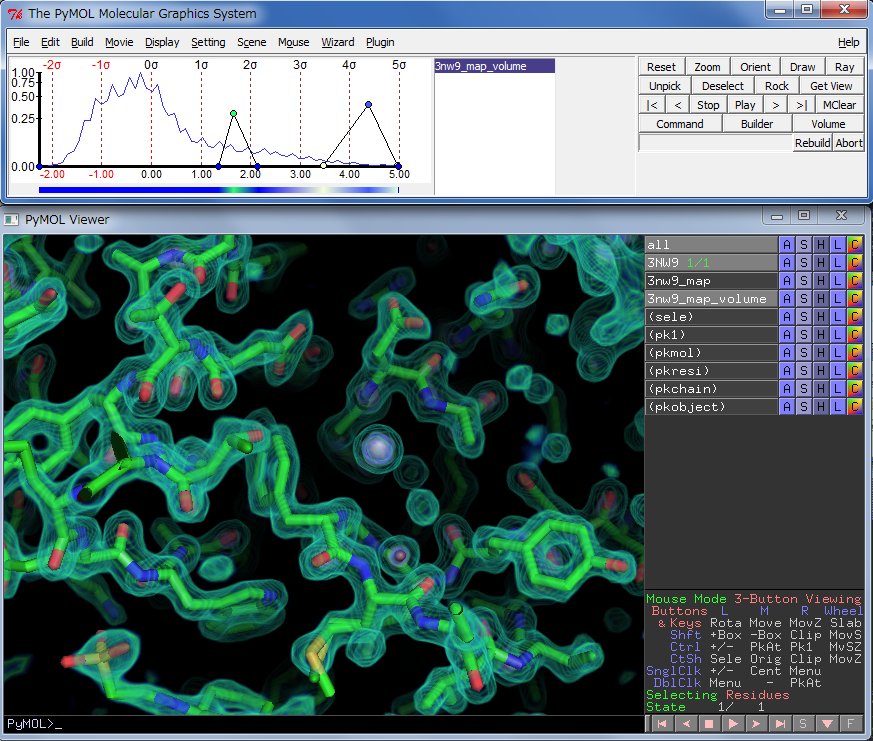Open the Action (A) dropdown for 3nw9_map_volume
Screen dimensions: 873x741
pyautogui.click(x=786, y=299)
